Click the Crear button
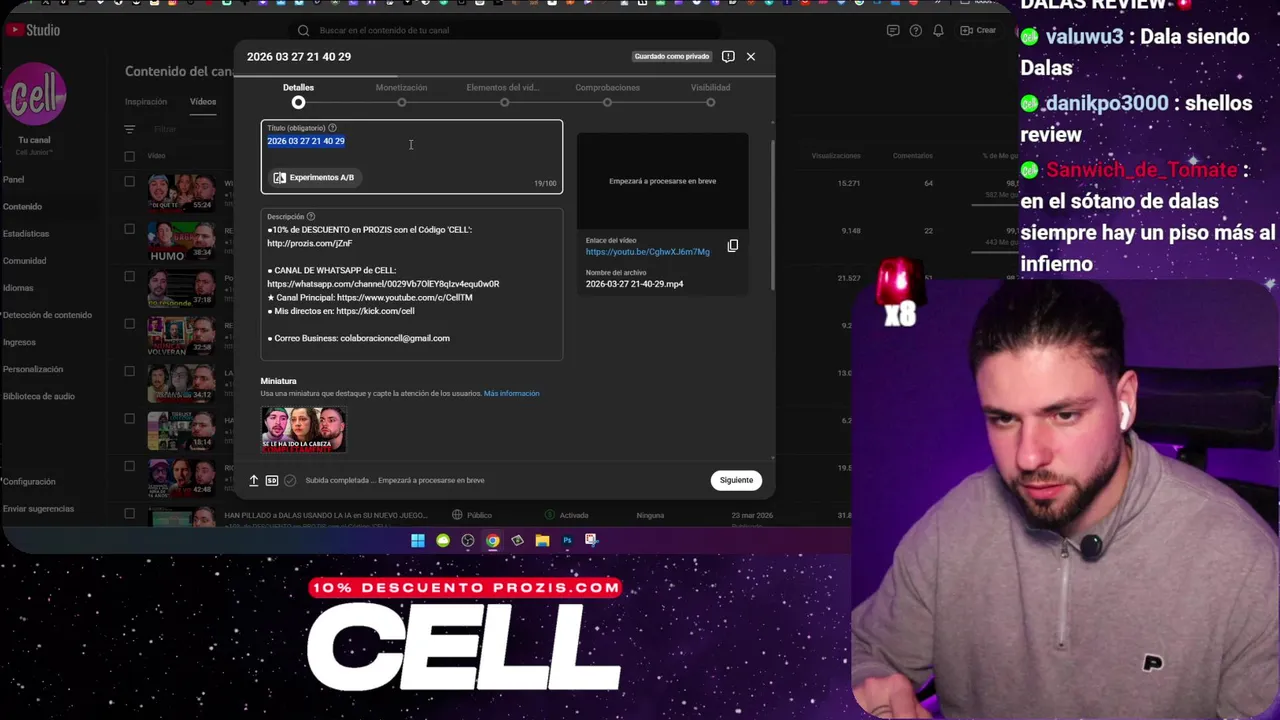Viewport: 1280px width, 720px height. point(978,30)
